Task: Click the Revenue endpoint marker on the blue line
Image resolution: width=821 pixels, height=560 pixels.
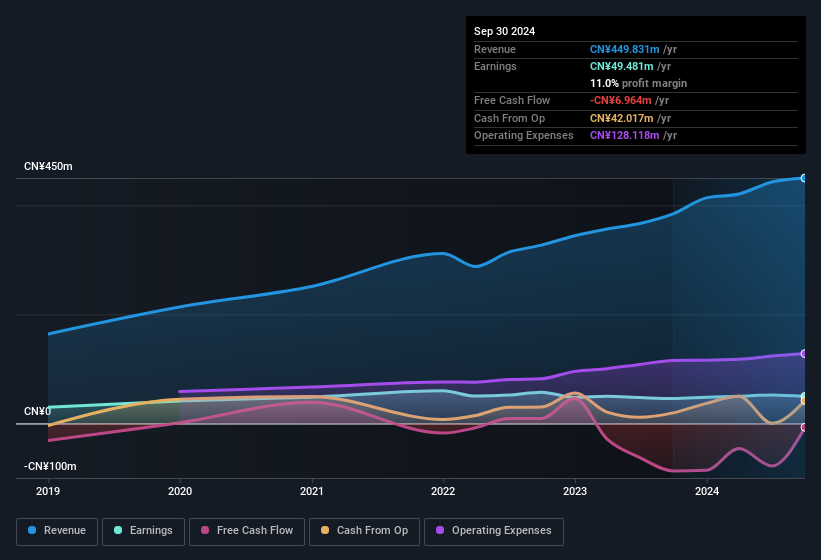Action: [x=803, y=178]
